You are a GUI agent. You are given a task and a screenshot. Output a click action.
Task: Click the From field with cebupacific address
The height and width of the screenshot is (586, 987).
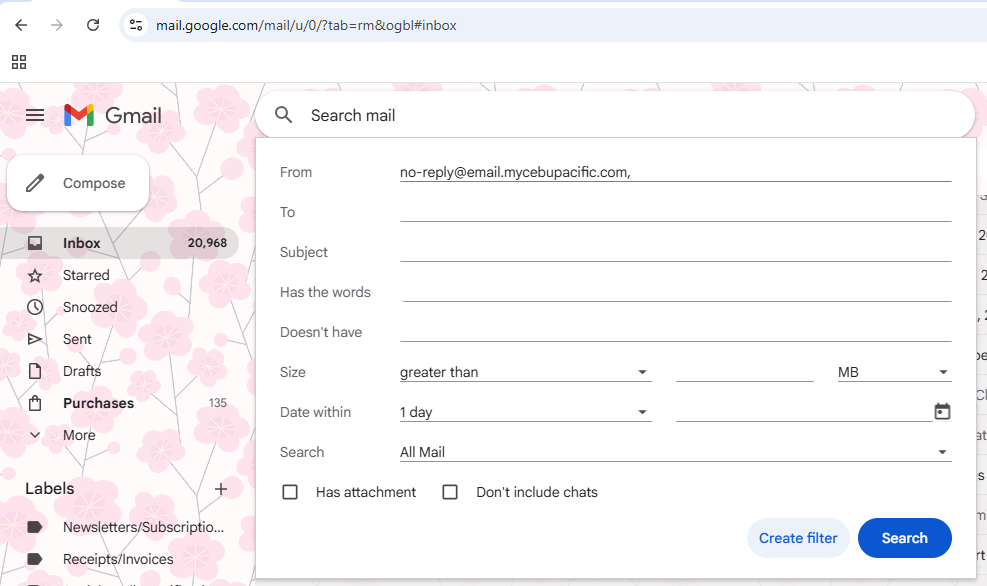[675, 172]
